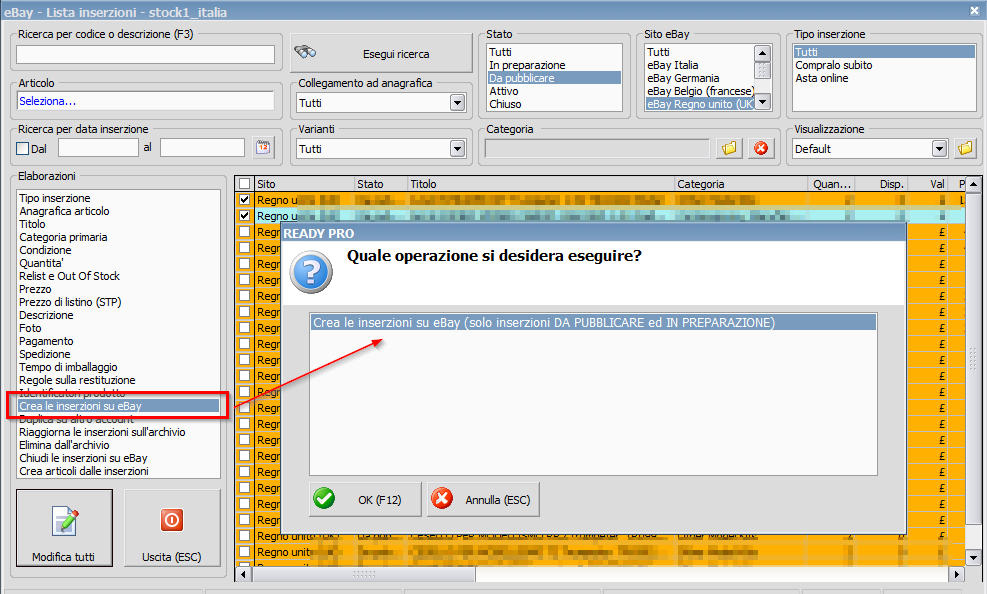Click the horizontal scrollbar left arrow

click(244, 574)
